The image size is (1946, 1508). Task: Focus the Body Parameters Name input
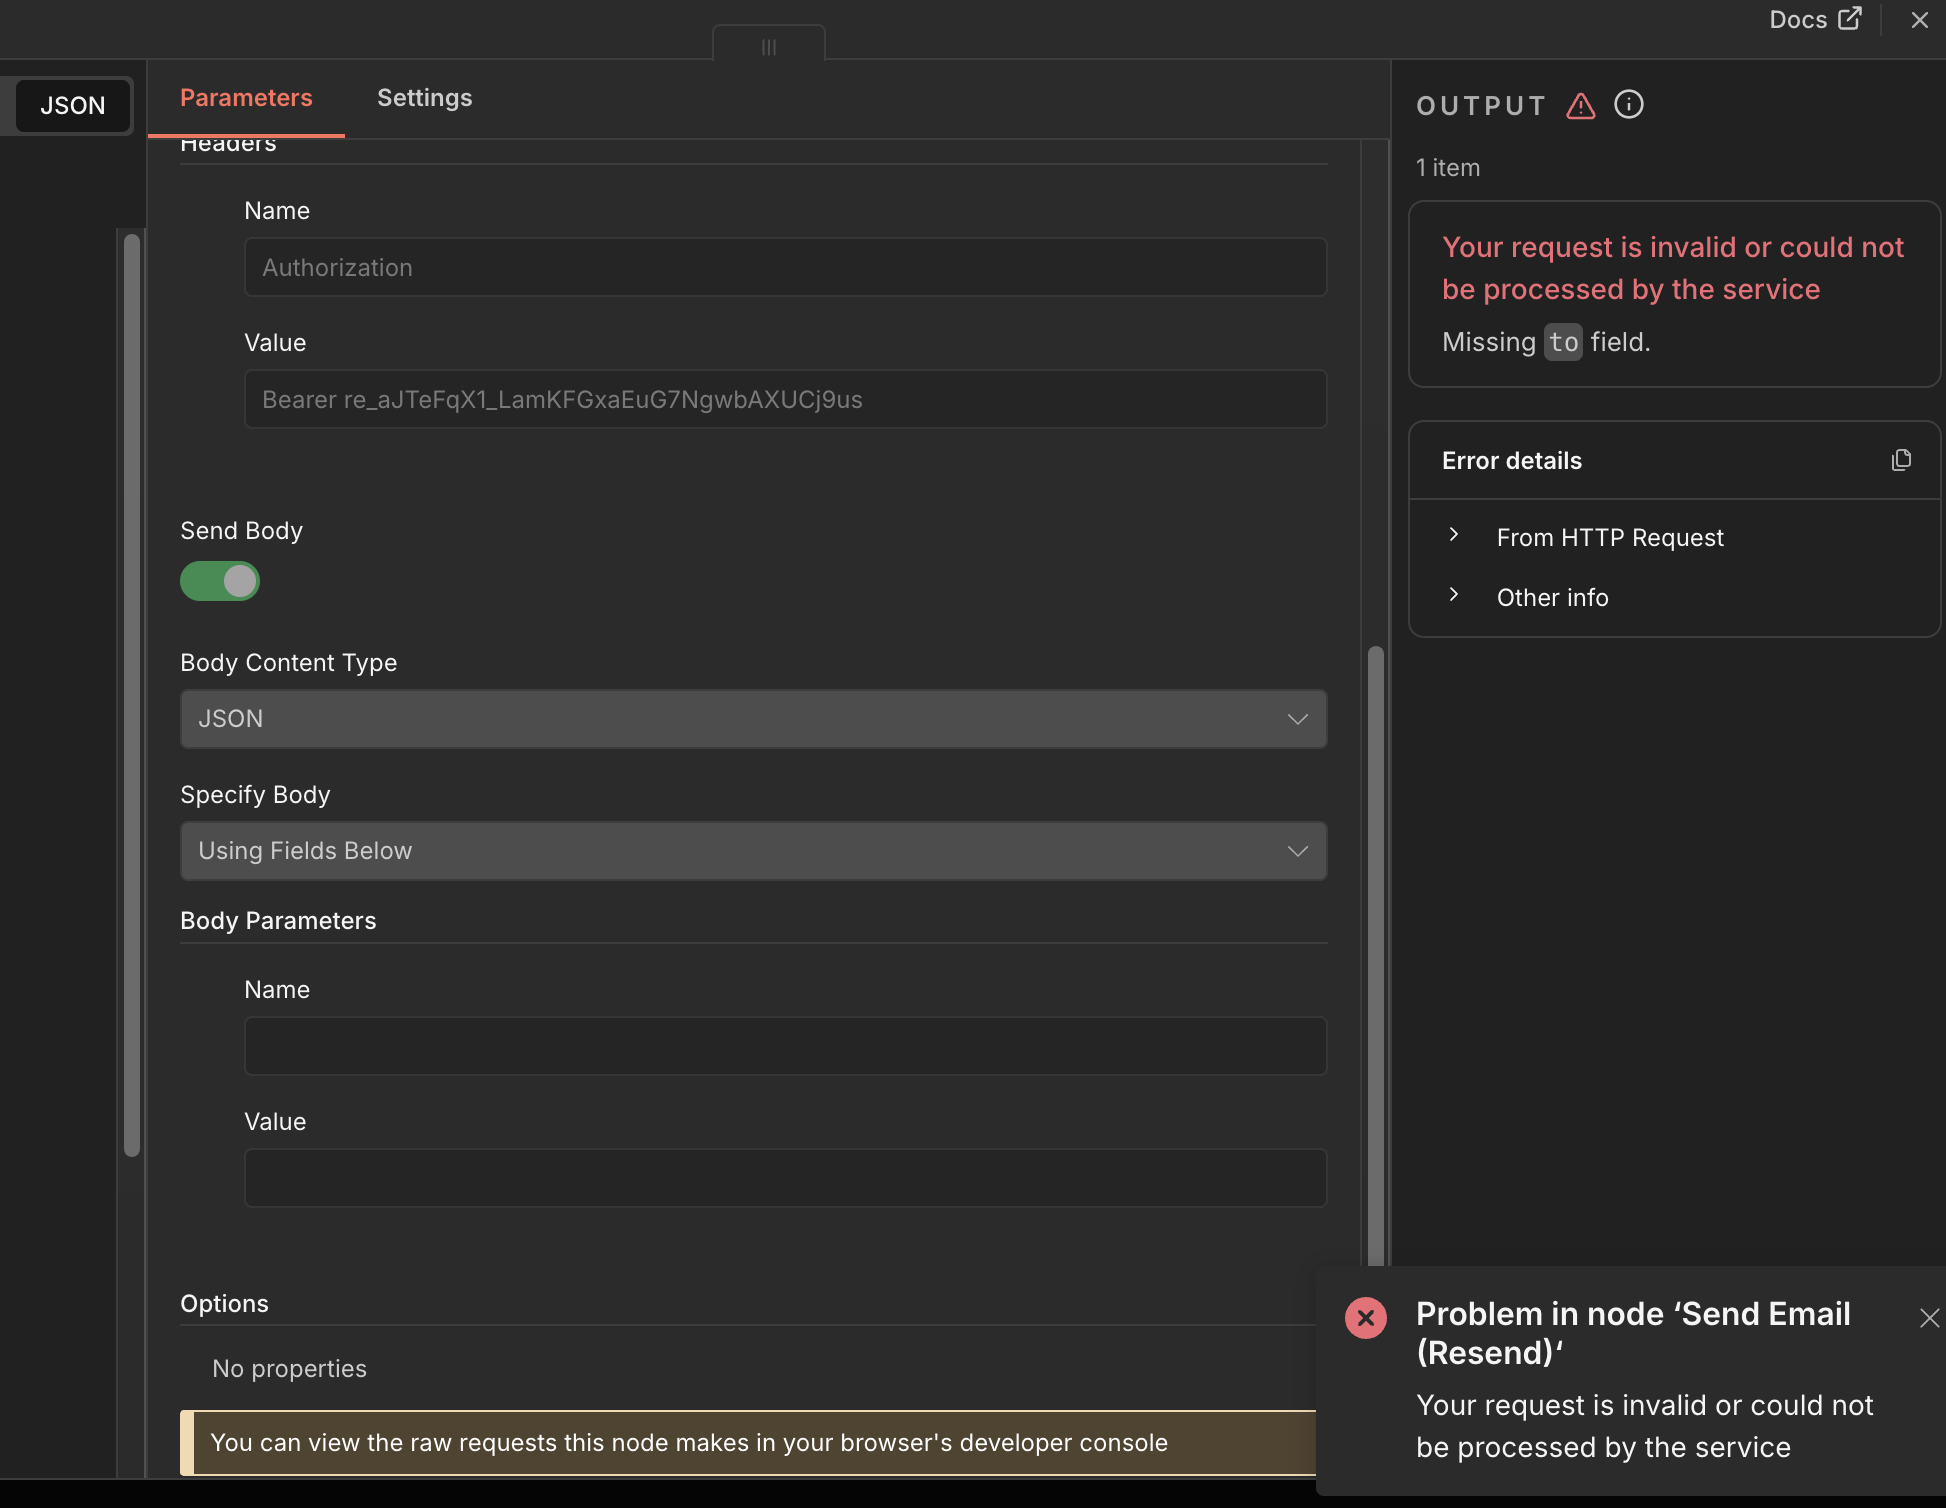[785, 1046]
